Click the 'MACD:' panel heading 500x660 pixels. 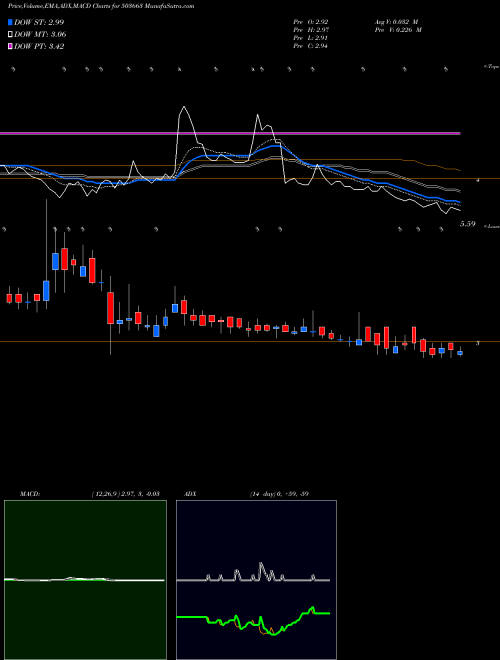[29, 494]
